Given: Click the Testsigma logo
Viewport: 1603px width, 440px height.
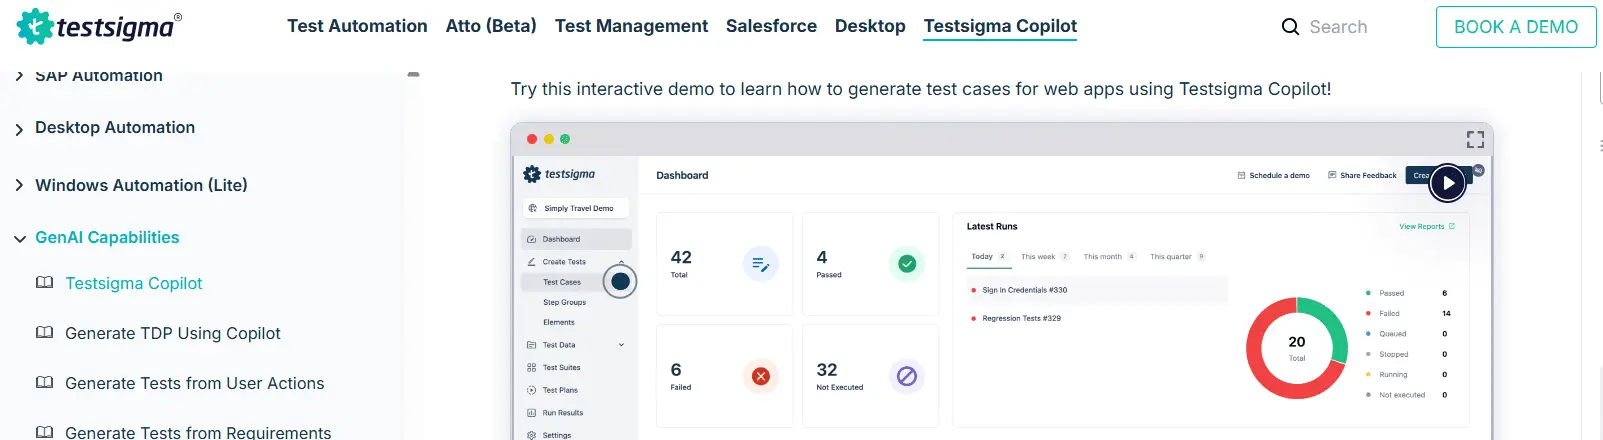Looking at the screenshot, I should (x=99, y=27).
